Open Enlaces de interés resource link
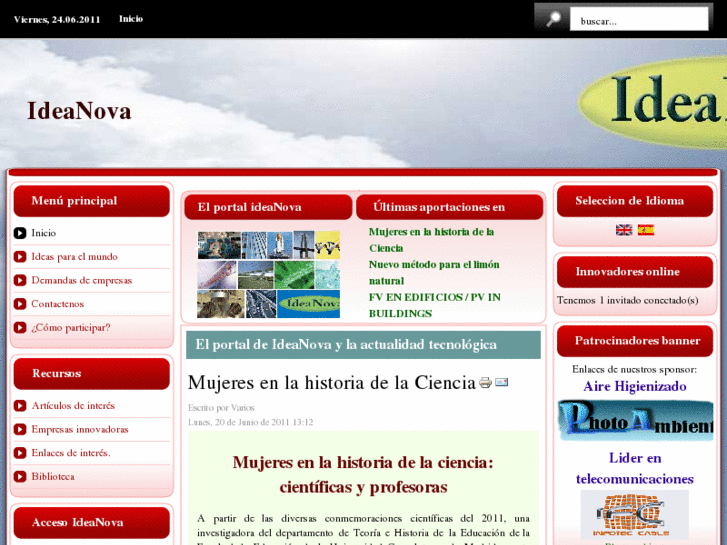Viewport: 727px width, 545px height. coord(70,453)
